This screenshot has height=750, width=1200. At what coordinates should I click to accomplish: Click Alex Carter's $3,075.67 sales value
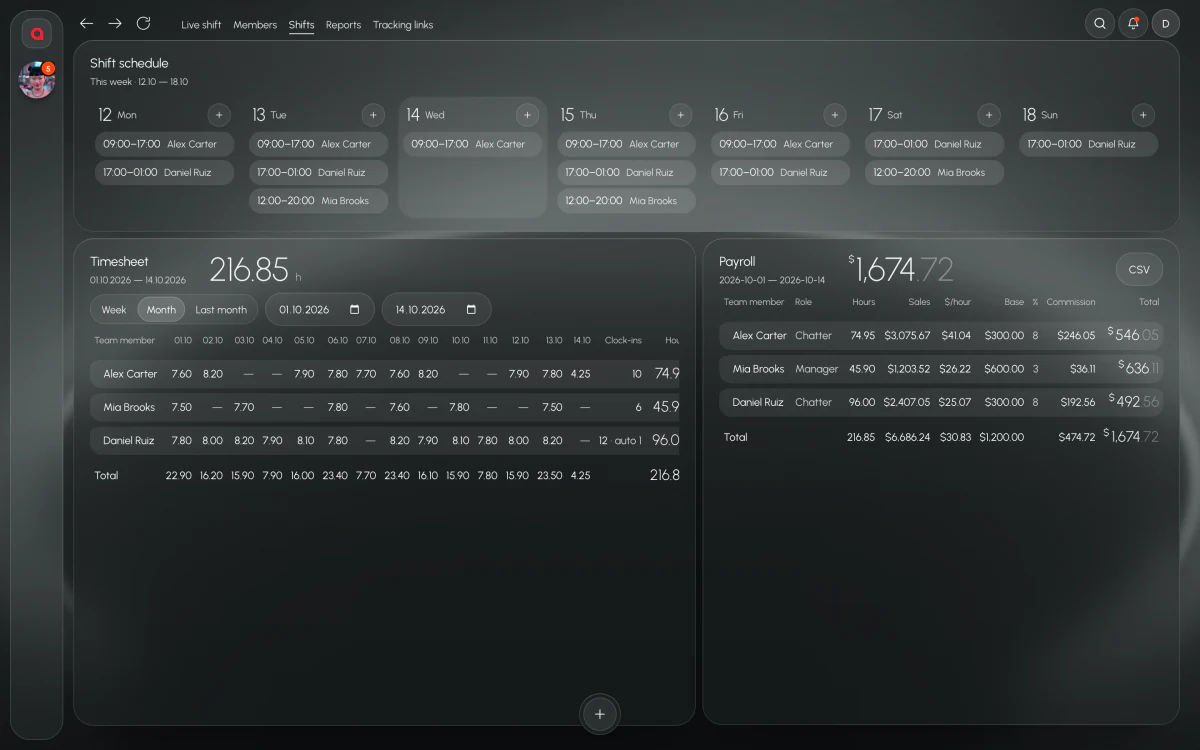pyautogui.click(x=907, y=336)
